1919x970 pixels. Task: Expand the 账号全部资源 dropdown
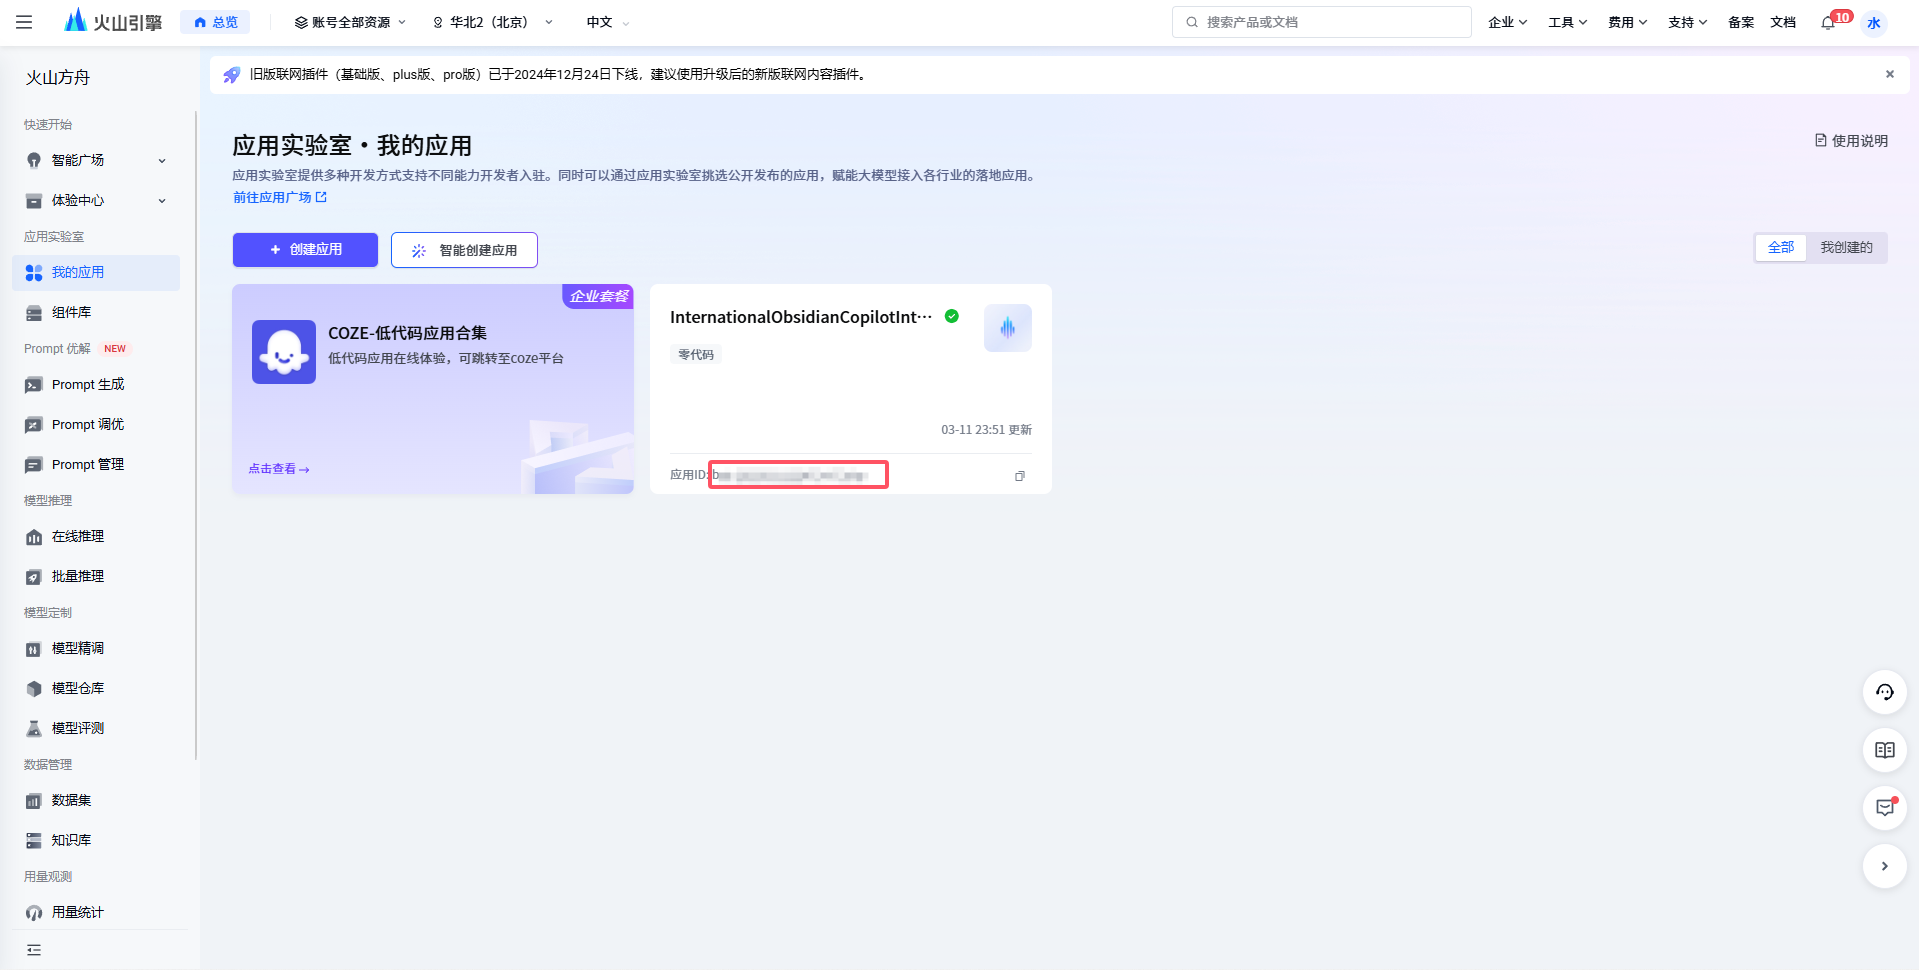[x=350, y=22]
